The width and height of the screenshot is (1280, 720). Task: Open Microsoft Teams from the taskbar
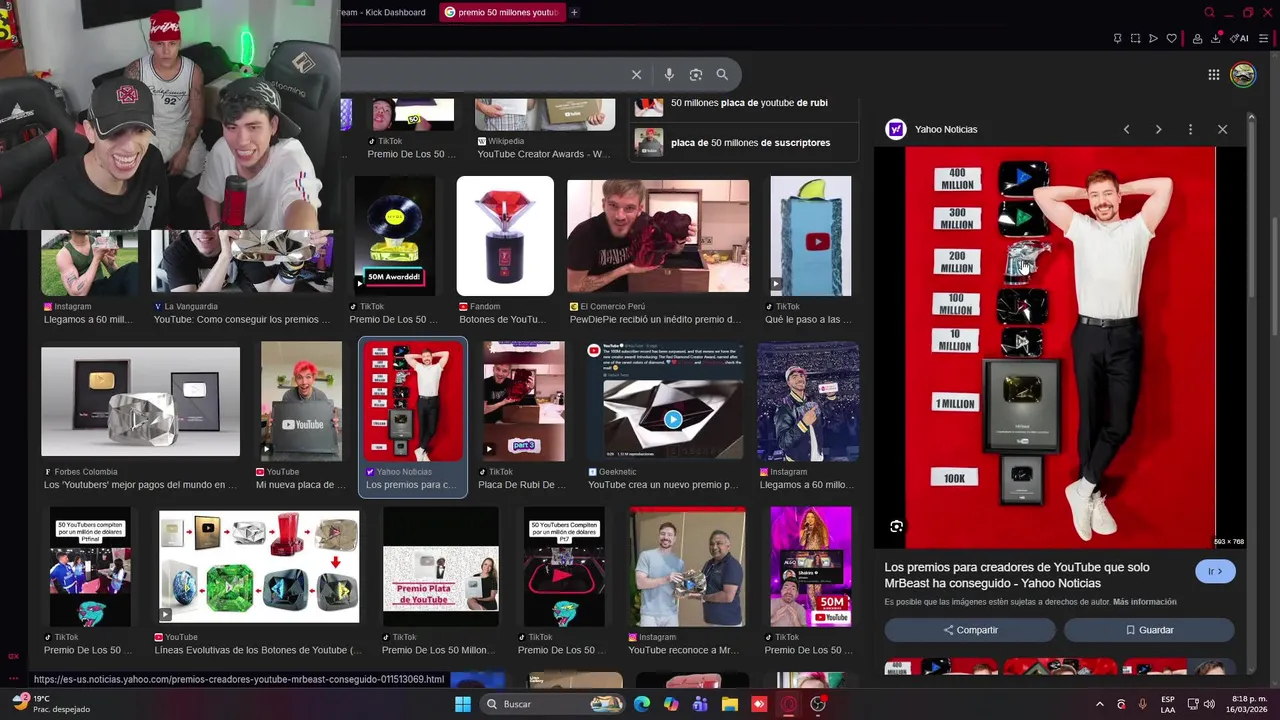(701, 704)
